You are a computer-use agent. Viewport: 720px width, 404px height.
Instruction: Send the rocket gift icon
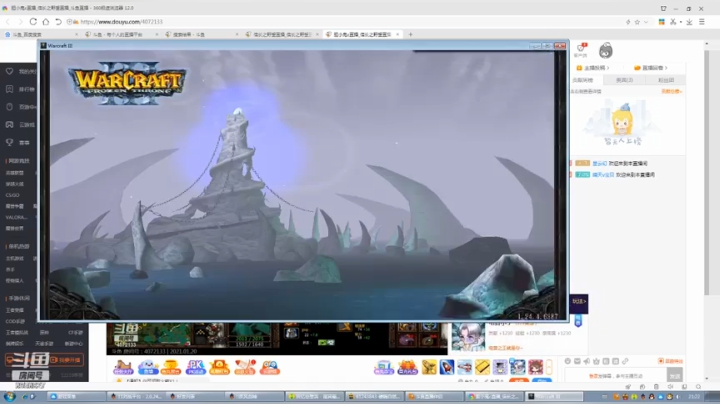tap(447, 367)
